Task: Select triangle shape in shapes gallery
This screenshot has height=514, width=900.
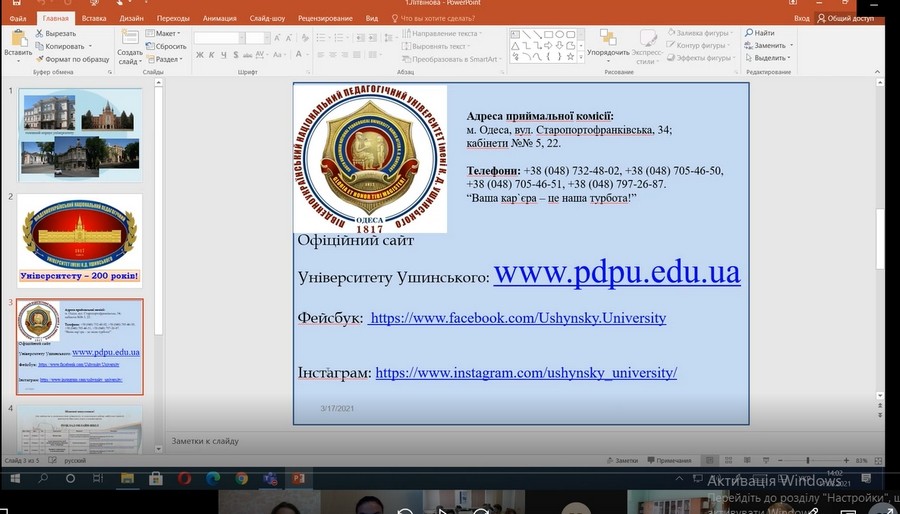Action: [515, 45]
